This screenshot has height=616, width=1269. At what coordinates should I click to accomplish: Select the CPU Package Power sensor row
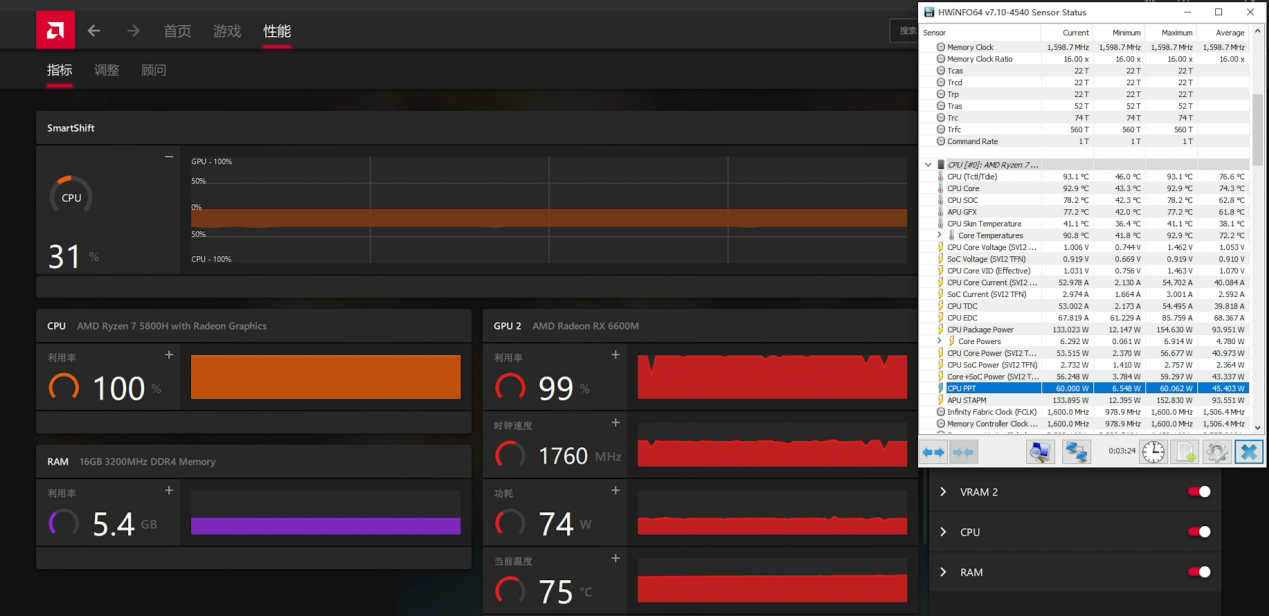[x=980, y=329]
